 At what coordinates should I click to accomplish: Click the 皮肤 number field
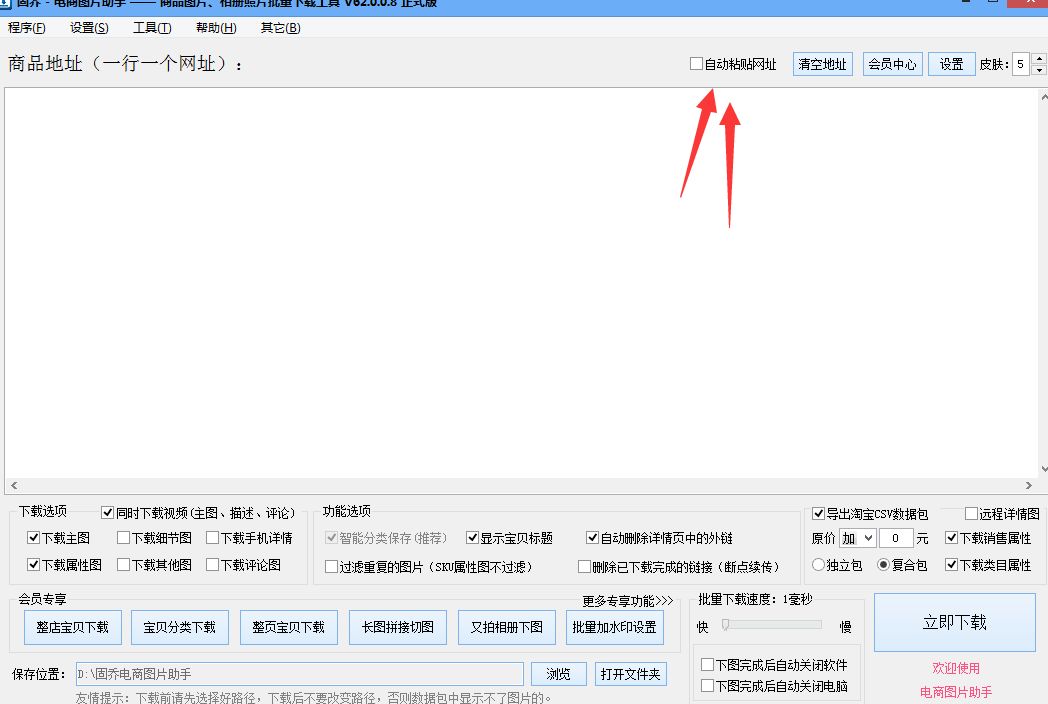click(x=1021, y=64)
